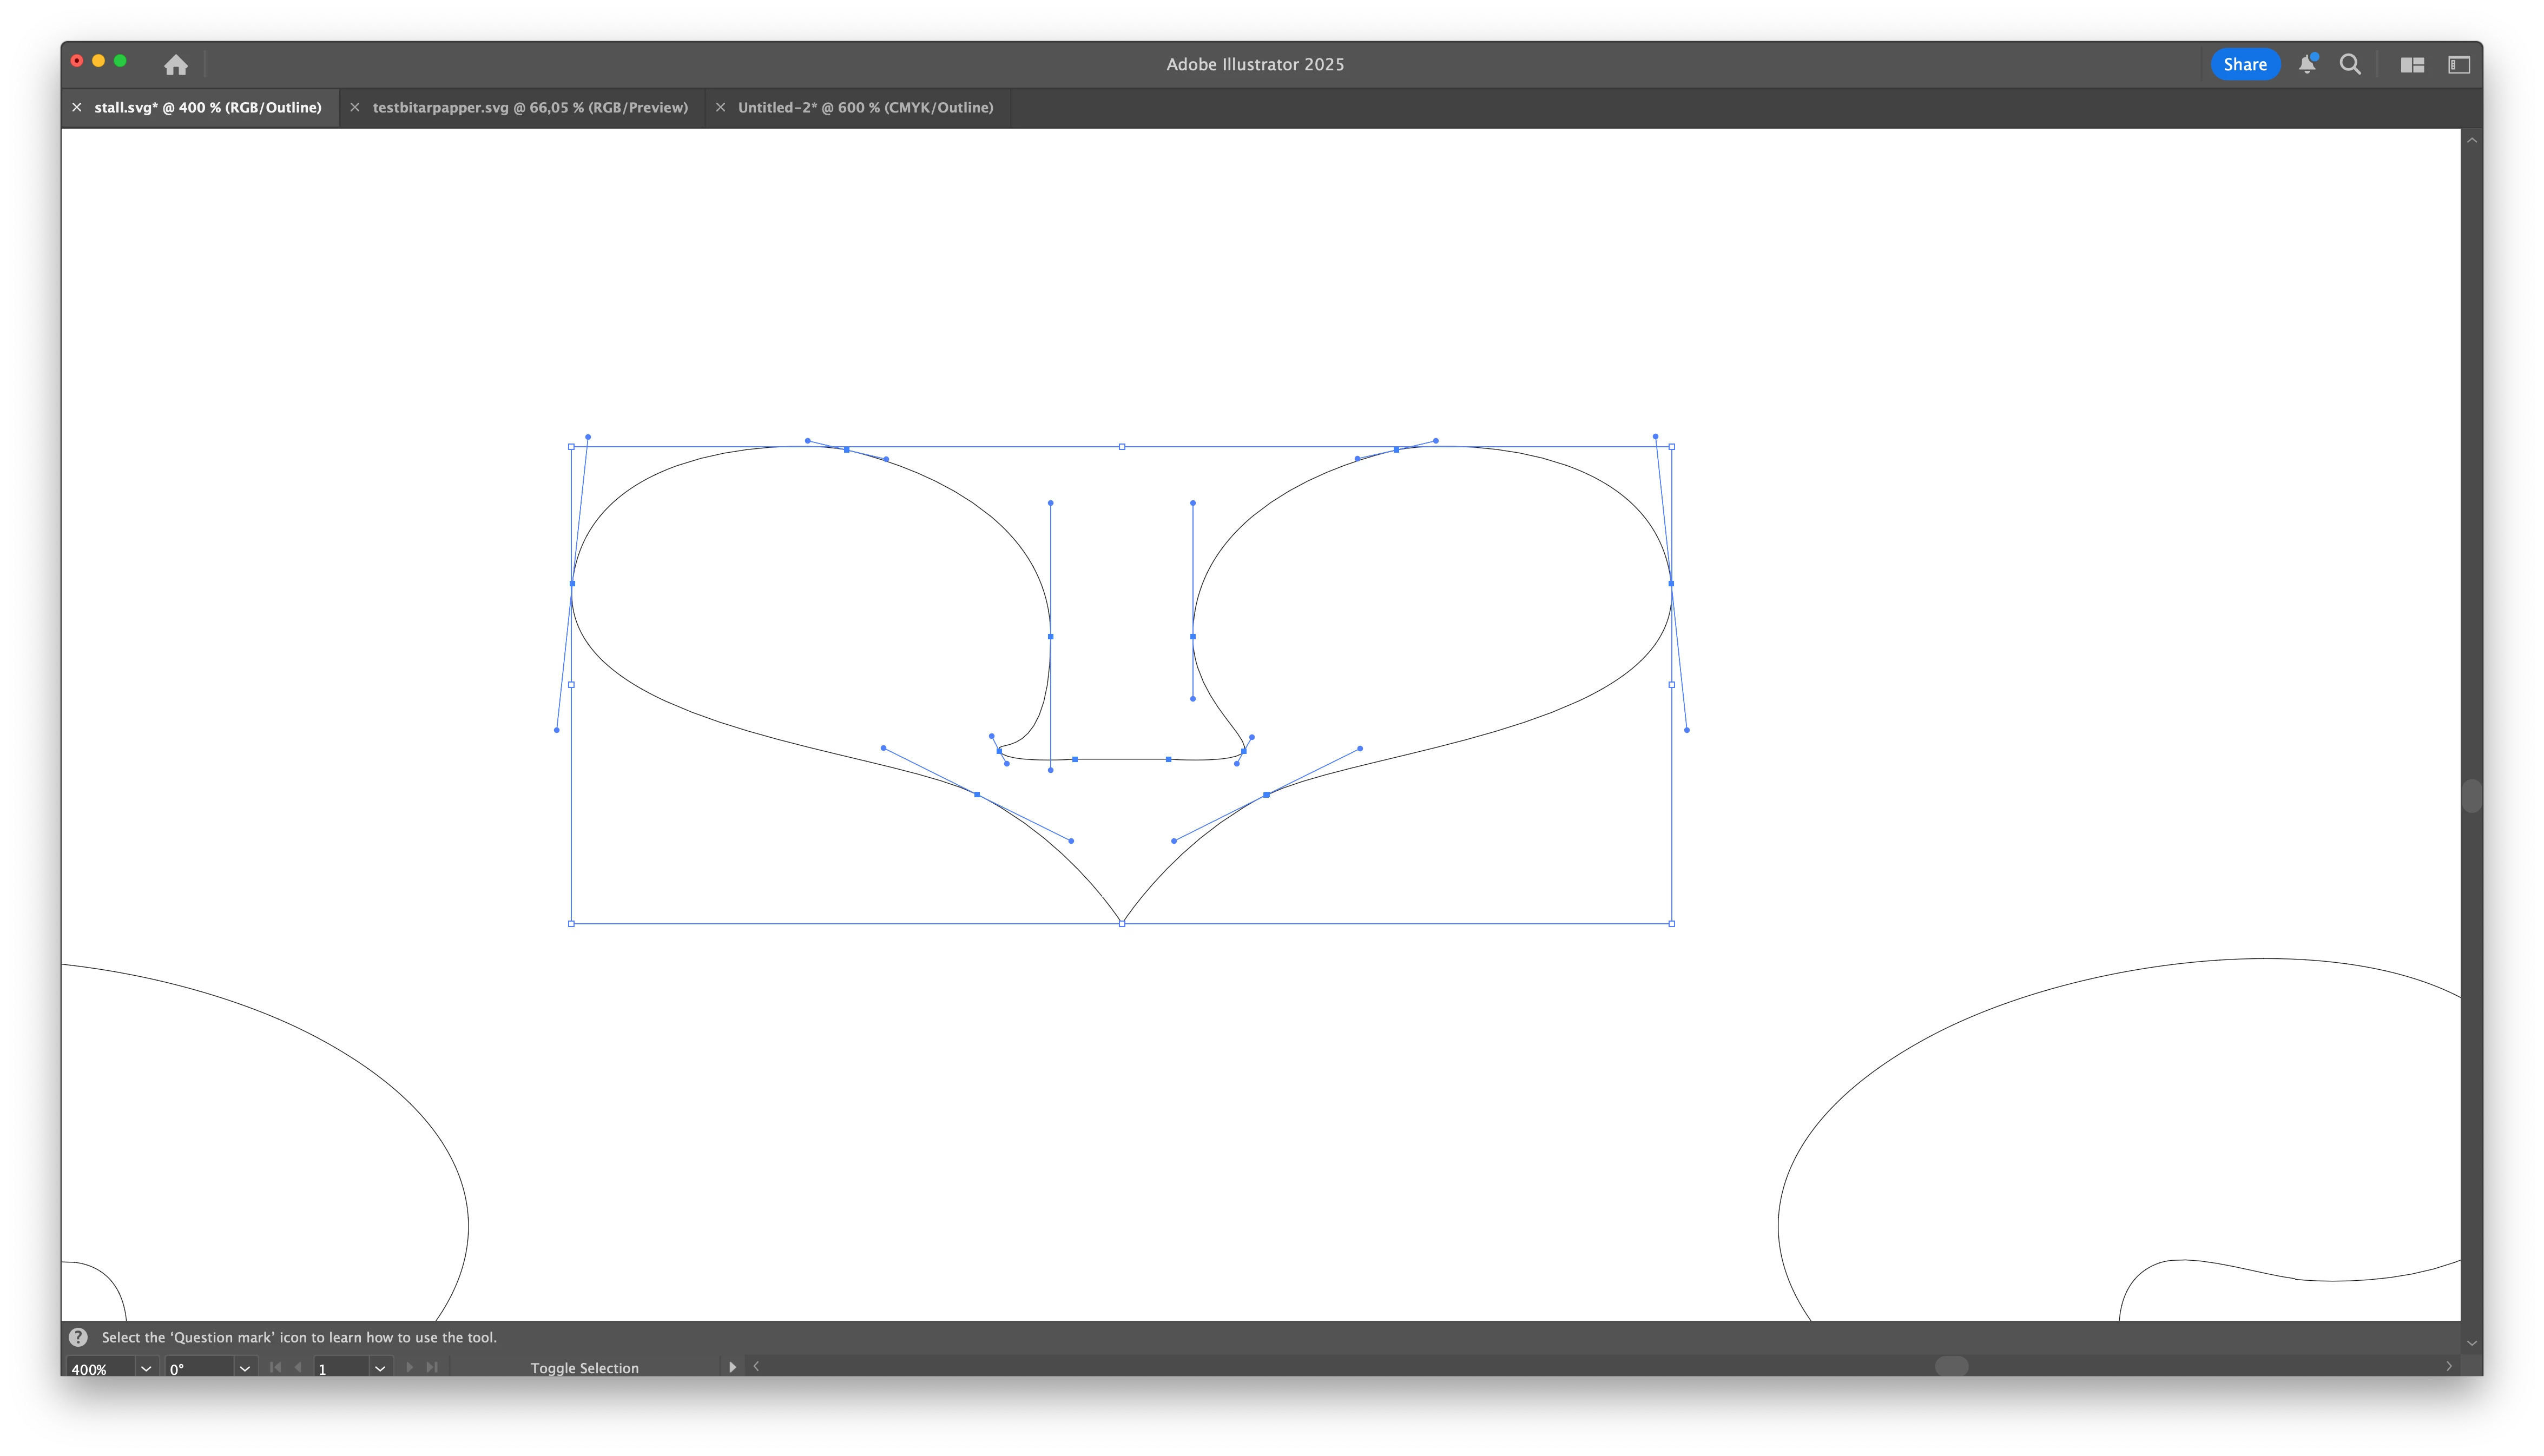Click the search magnifier icon
The width and height of the screenshot is (2544, 1456).
point(2350,65)
